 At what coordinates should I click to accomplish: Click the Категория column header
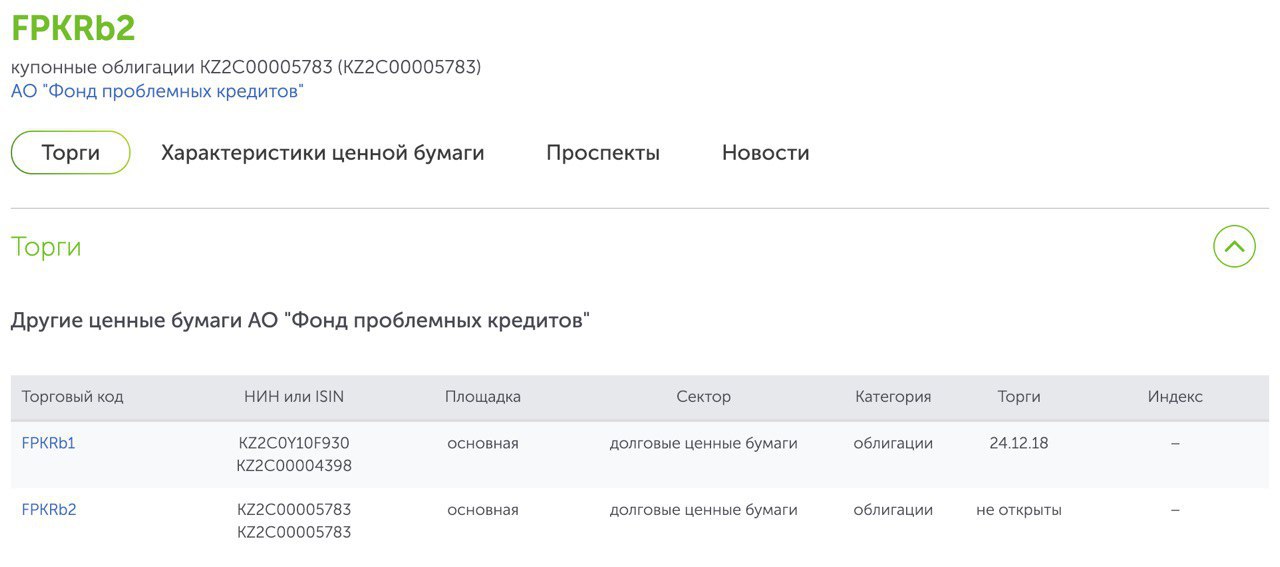(x=893, y=397)
